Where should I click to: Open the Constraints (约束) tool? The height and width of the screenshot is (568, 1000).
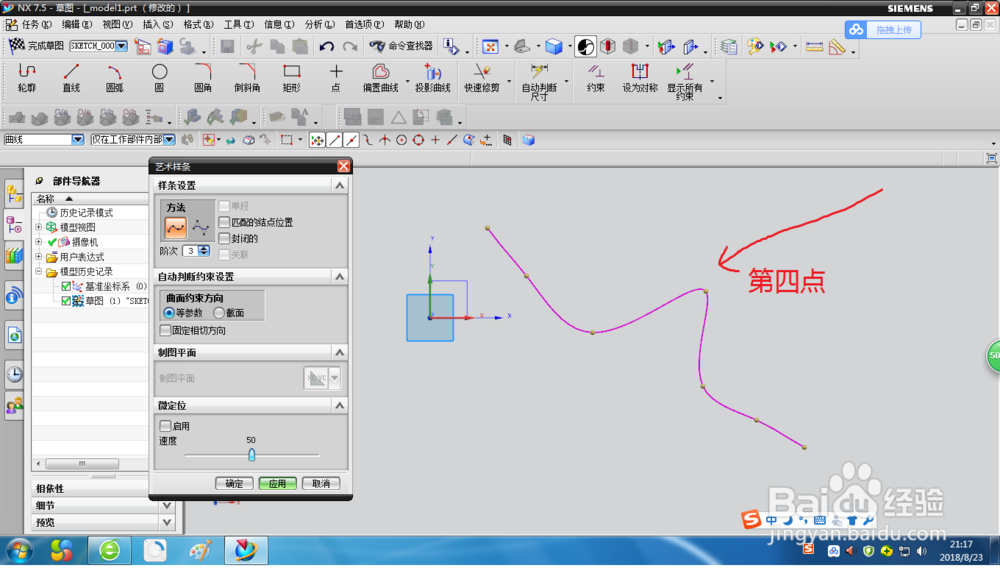pyautogui.click(x=596, y=78)
